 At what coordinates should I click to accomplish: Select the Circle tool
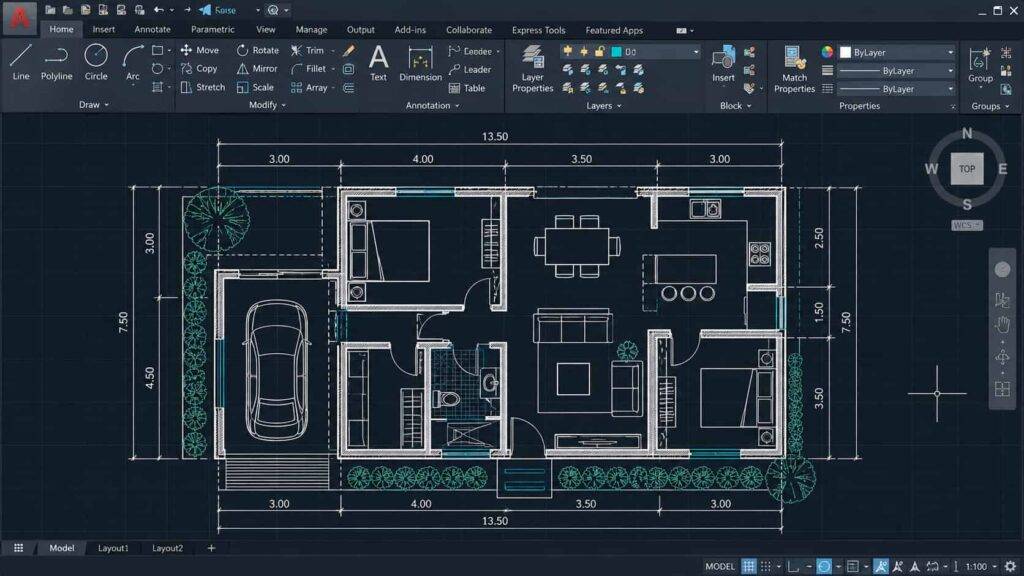point(96,63)
